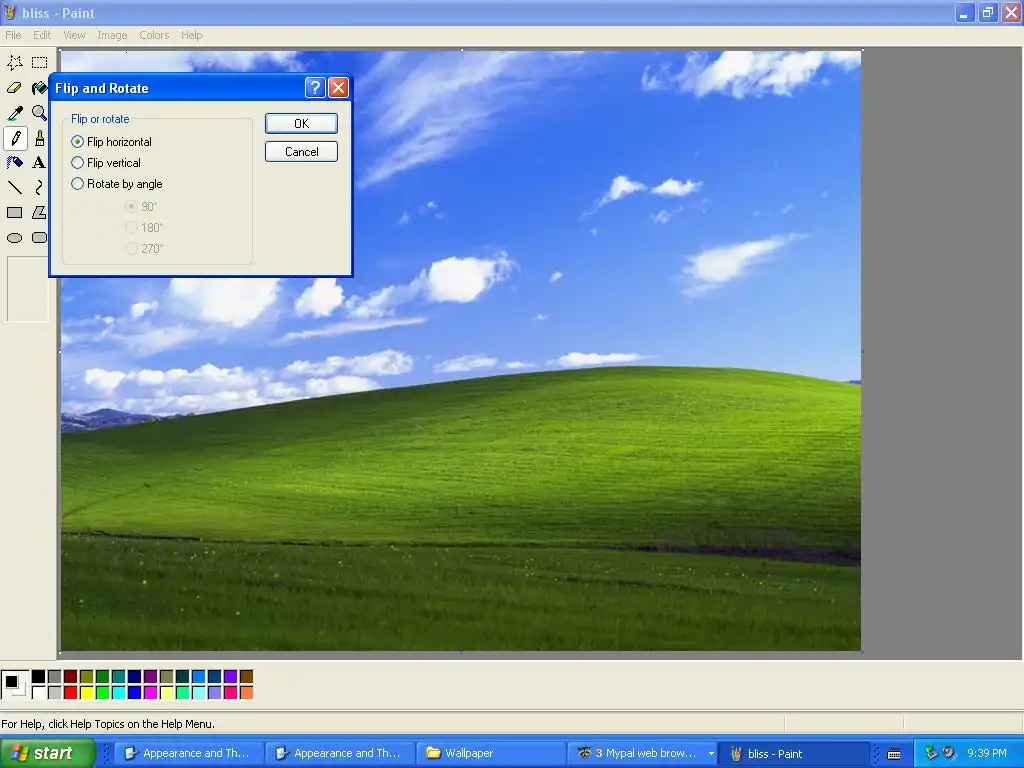
Task: Open the File menu
Action: click(x=13, y=35)
